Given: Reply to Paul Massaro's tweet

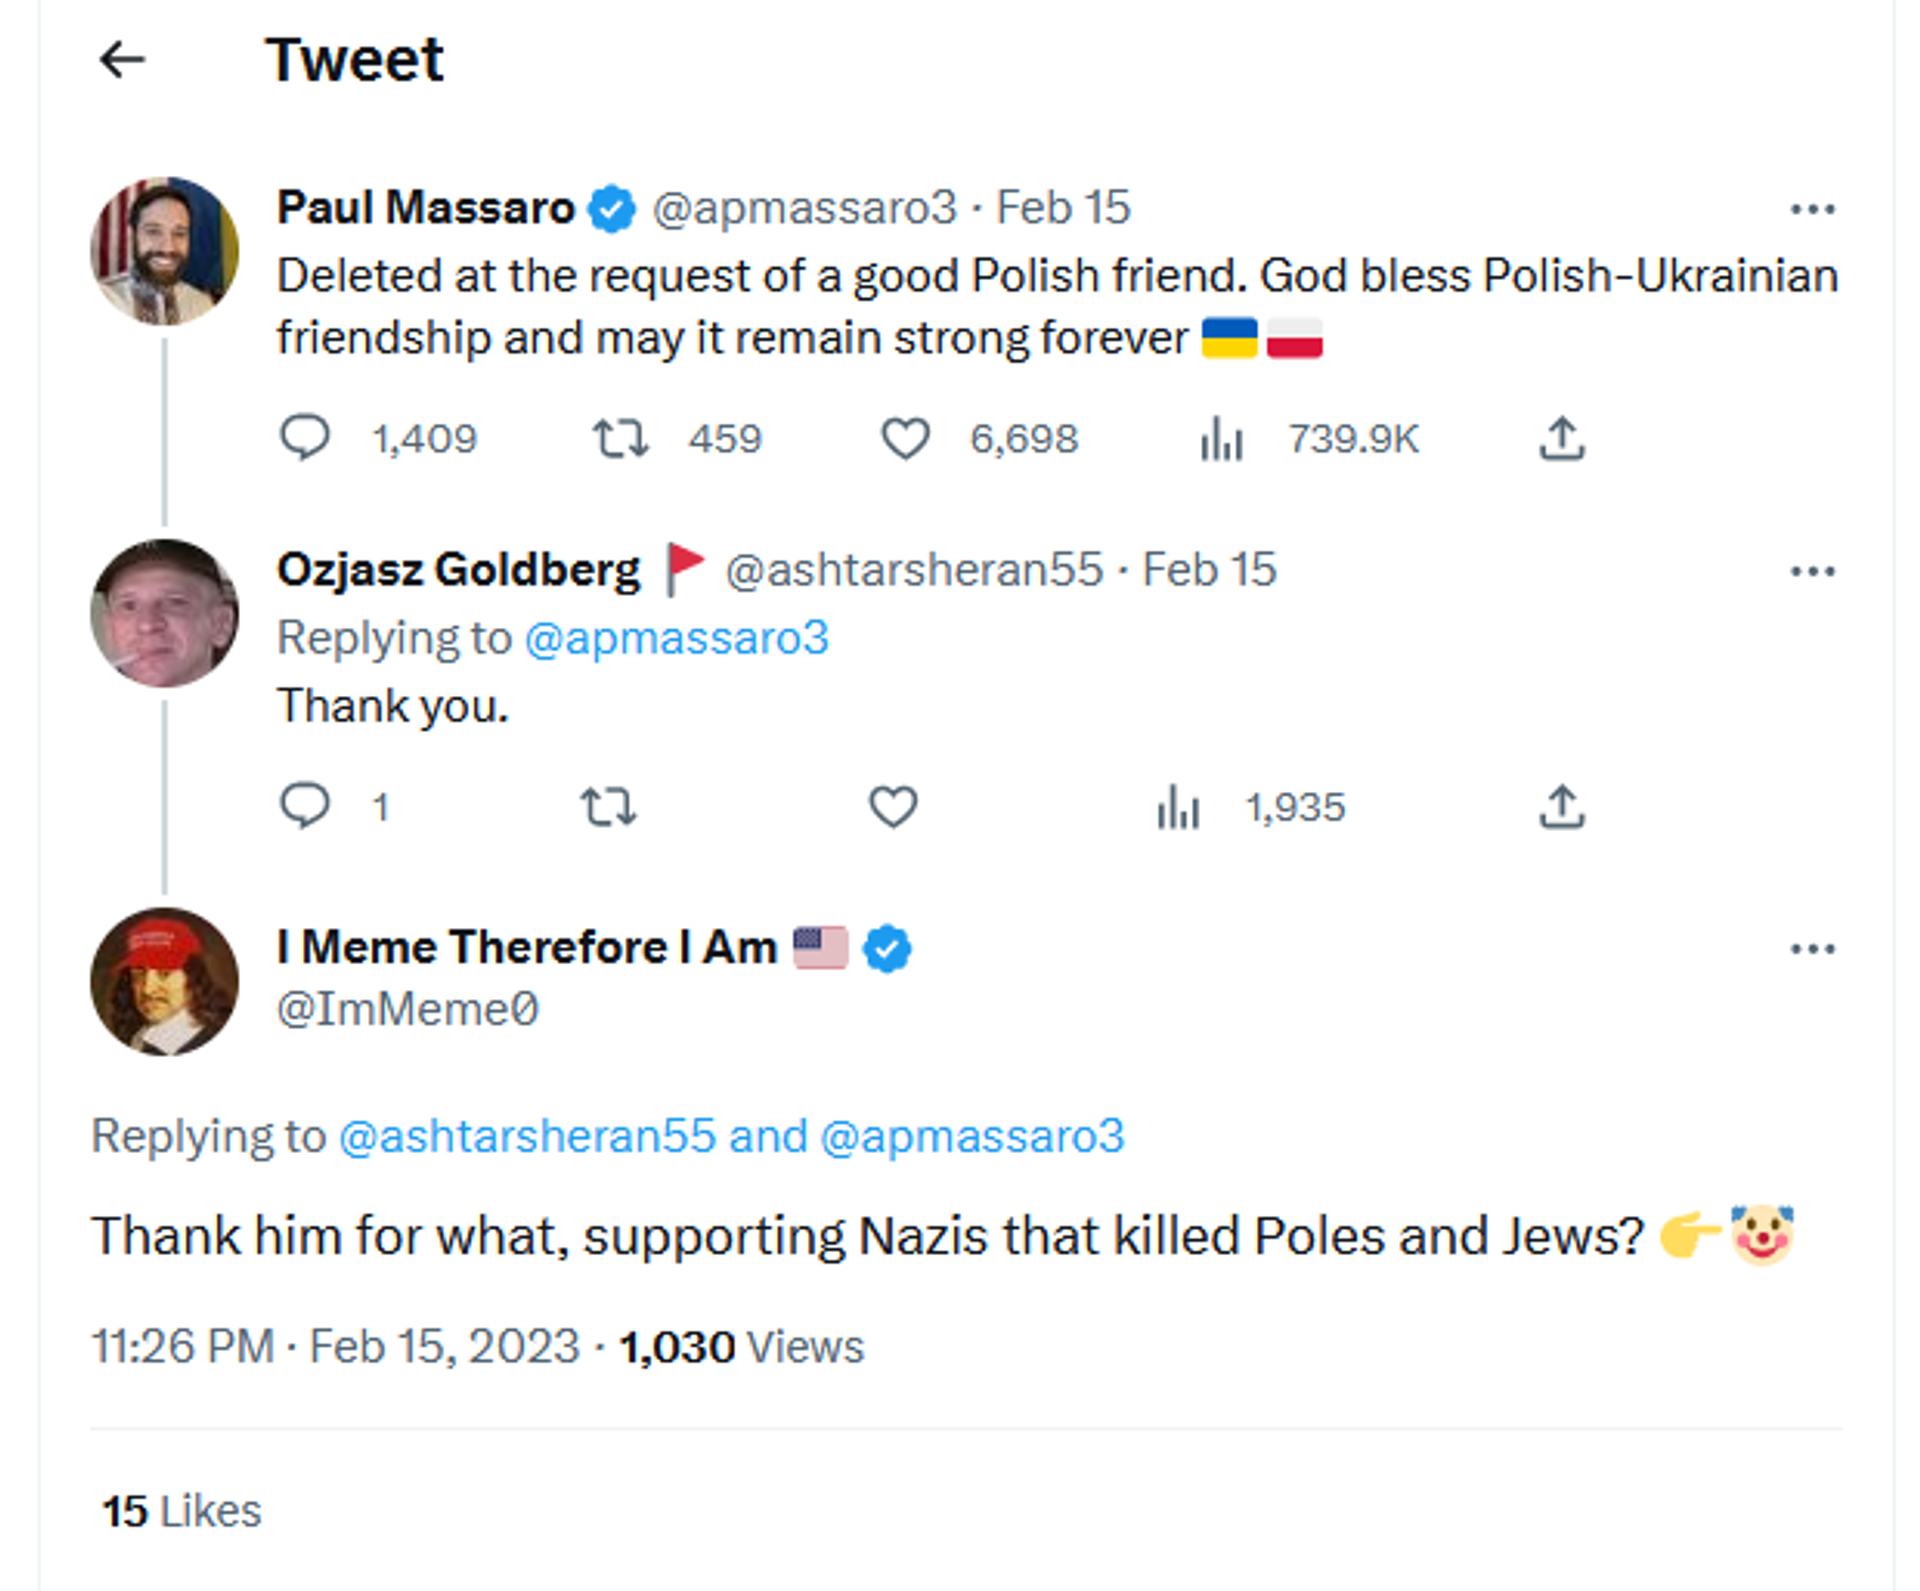Looking at the screenshot, I should coord(304,438).
